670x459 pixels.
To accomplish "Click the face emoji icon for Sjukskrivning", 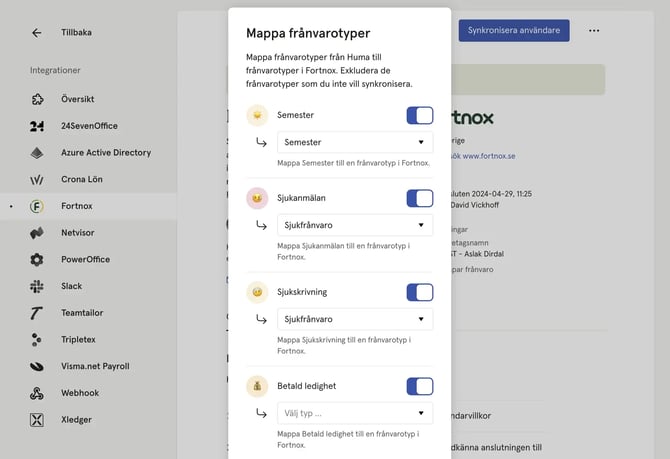I will click(257, 292).
